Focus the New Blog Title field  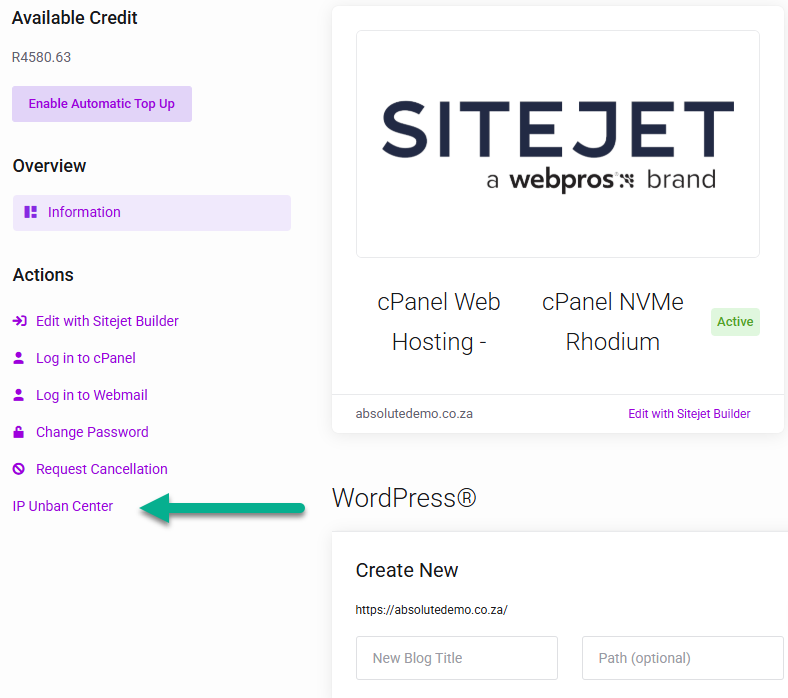[x=457, y=658]
